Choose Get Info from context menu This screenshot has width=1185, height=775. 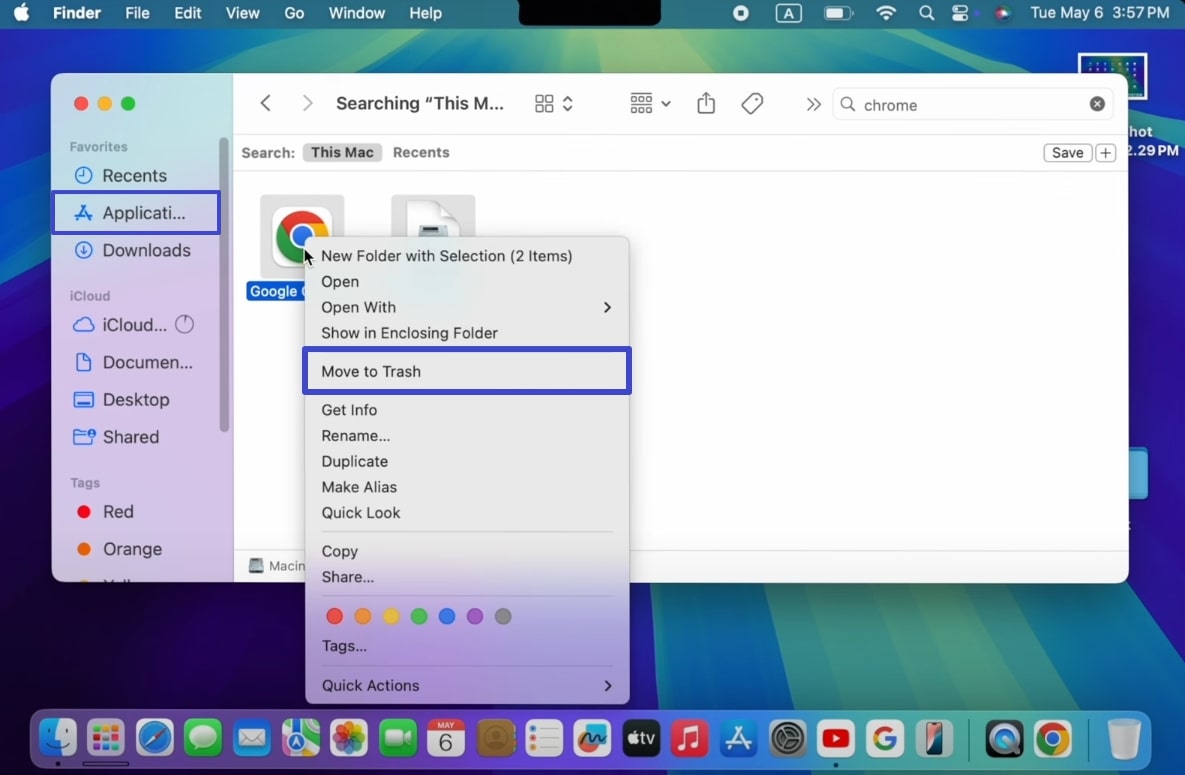tap(466, 410)
